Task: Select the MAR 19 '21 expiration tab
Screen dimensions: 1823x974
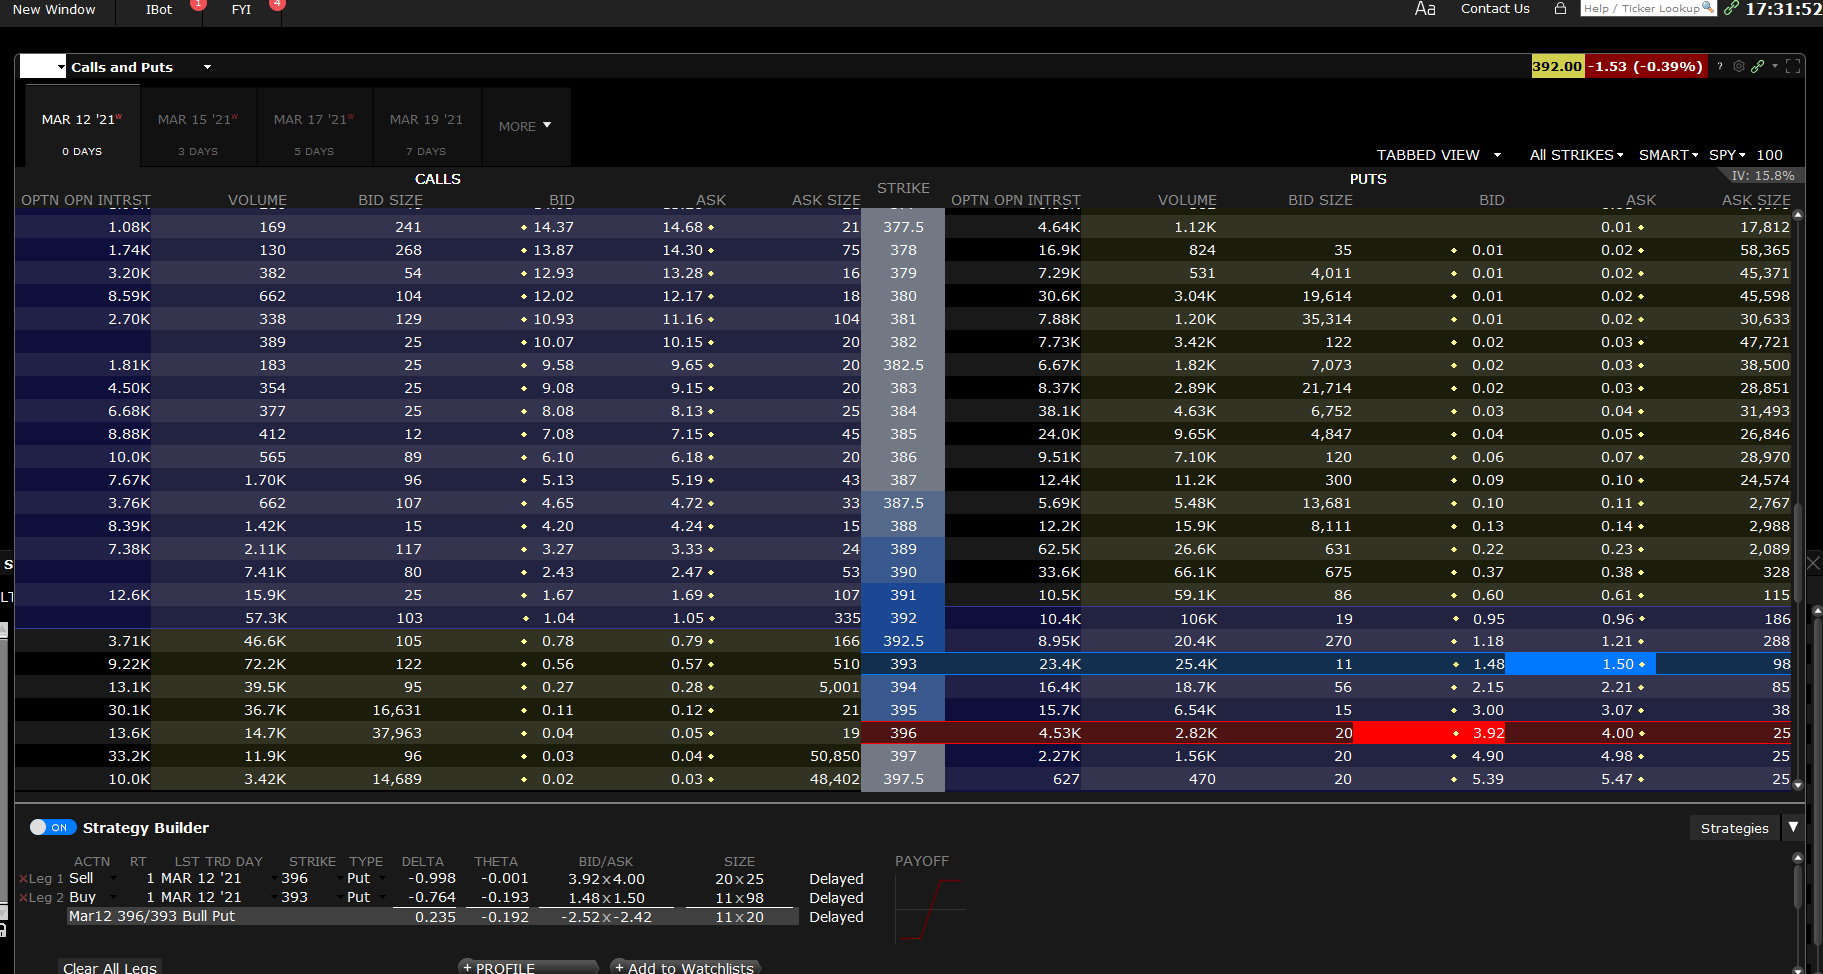Action: 427,128
